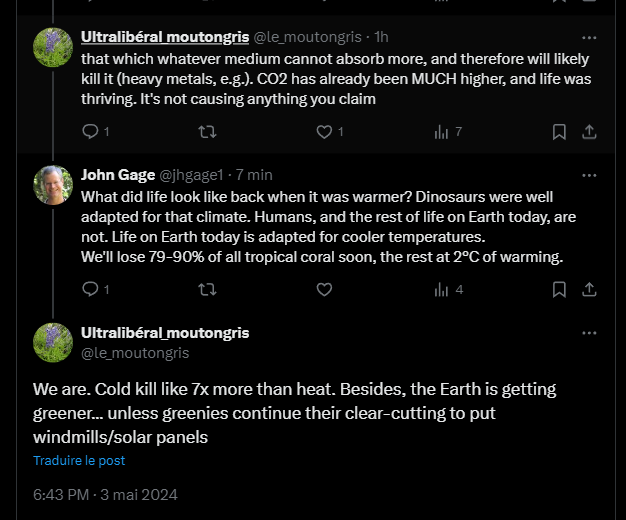Reply to the first moutongris tweet
The image size is (626, 520).
(90, 132)
